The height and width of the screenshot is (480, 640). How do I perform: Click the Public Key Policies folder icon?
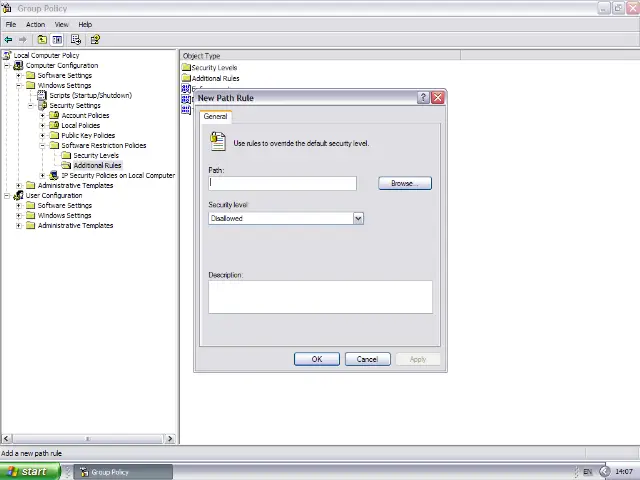click(x=54, y=135)
